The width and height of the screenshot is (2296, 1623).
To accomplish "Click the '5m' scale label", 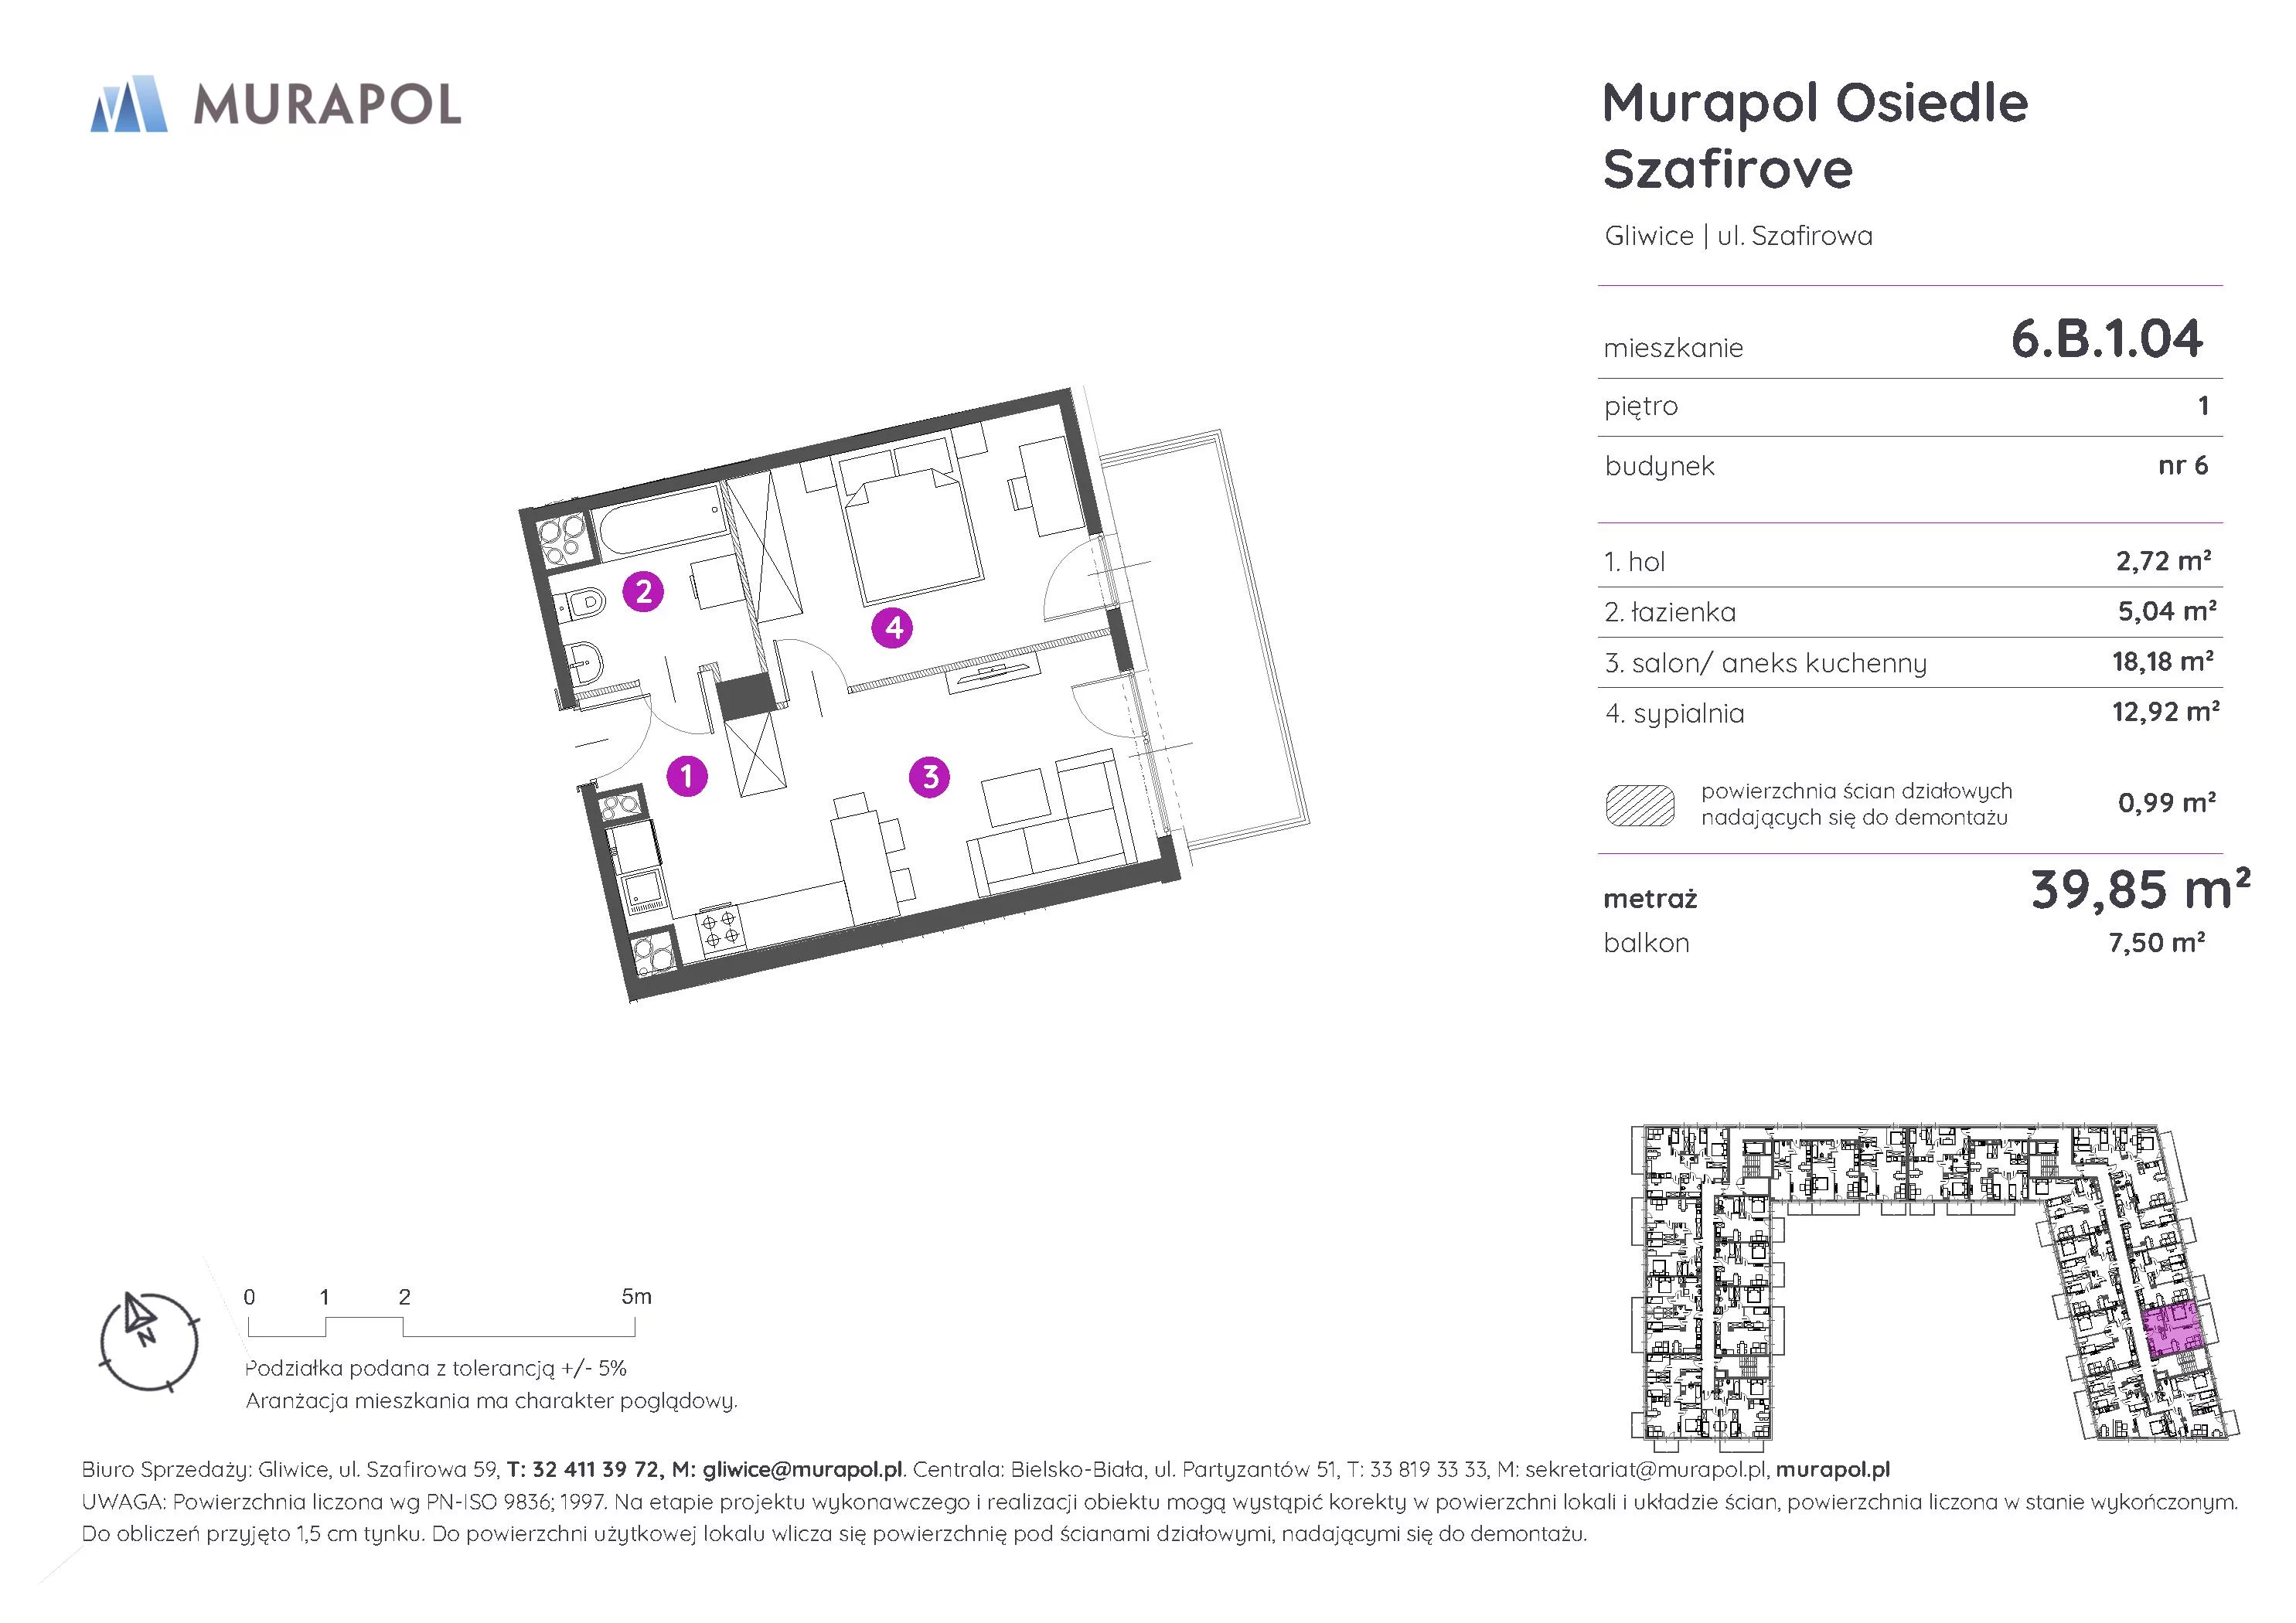I will tap(636, 1297).
